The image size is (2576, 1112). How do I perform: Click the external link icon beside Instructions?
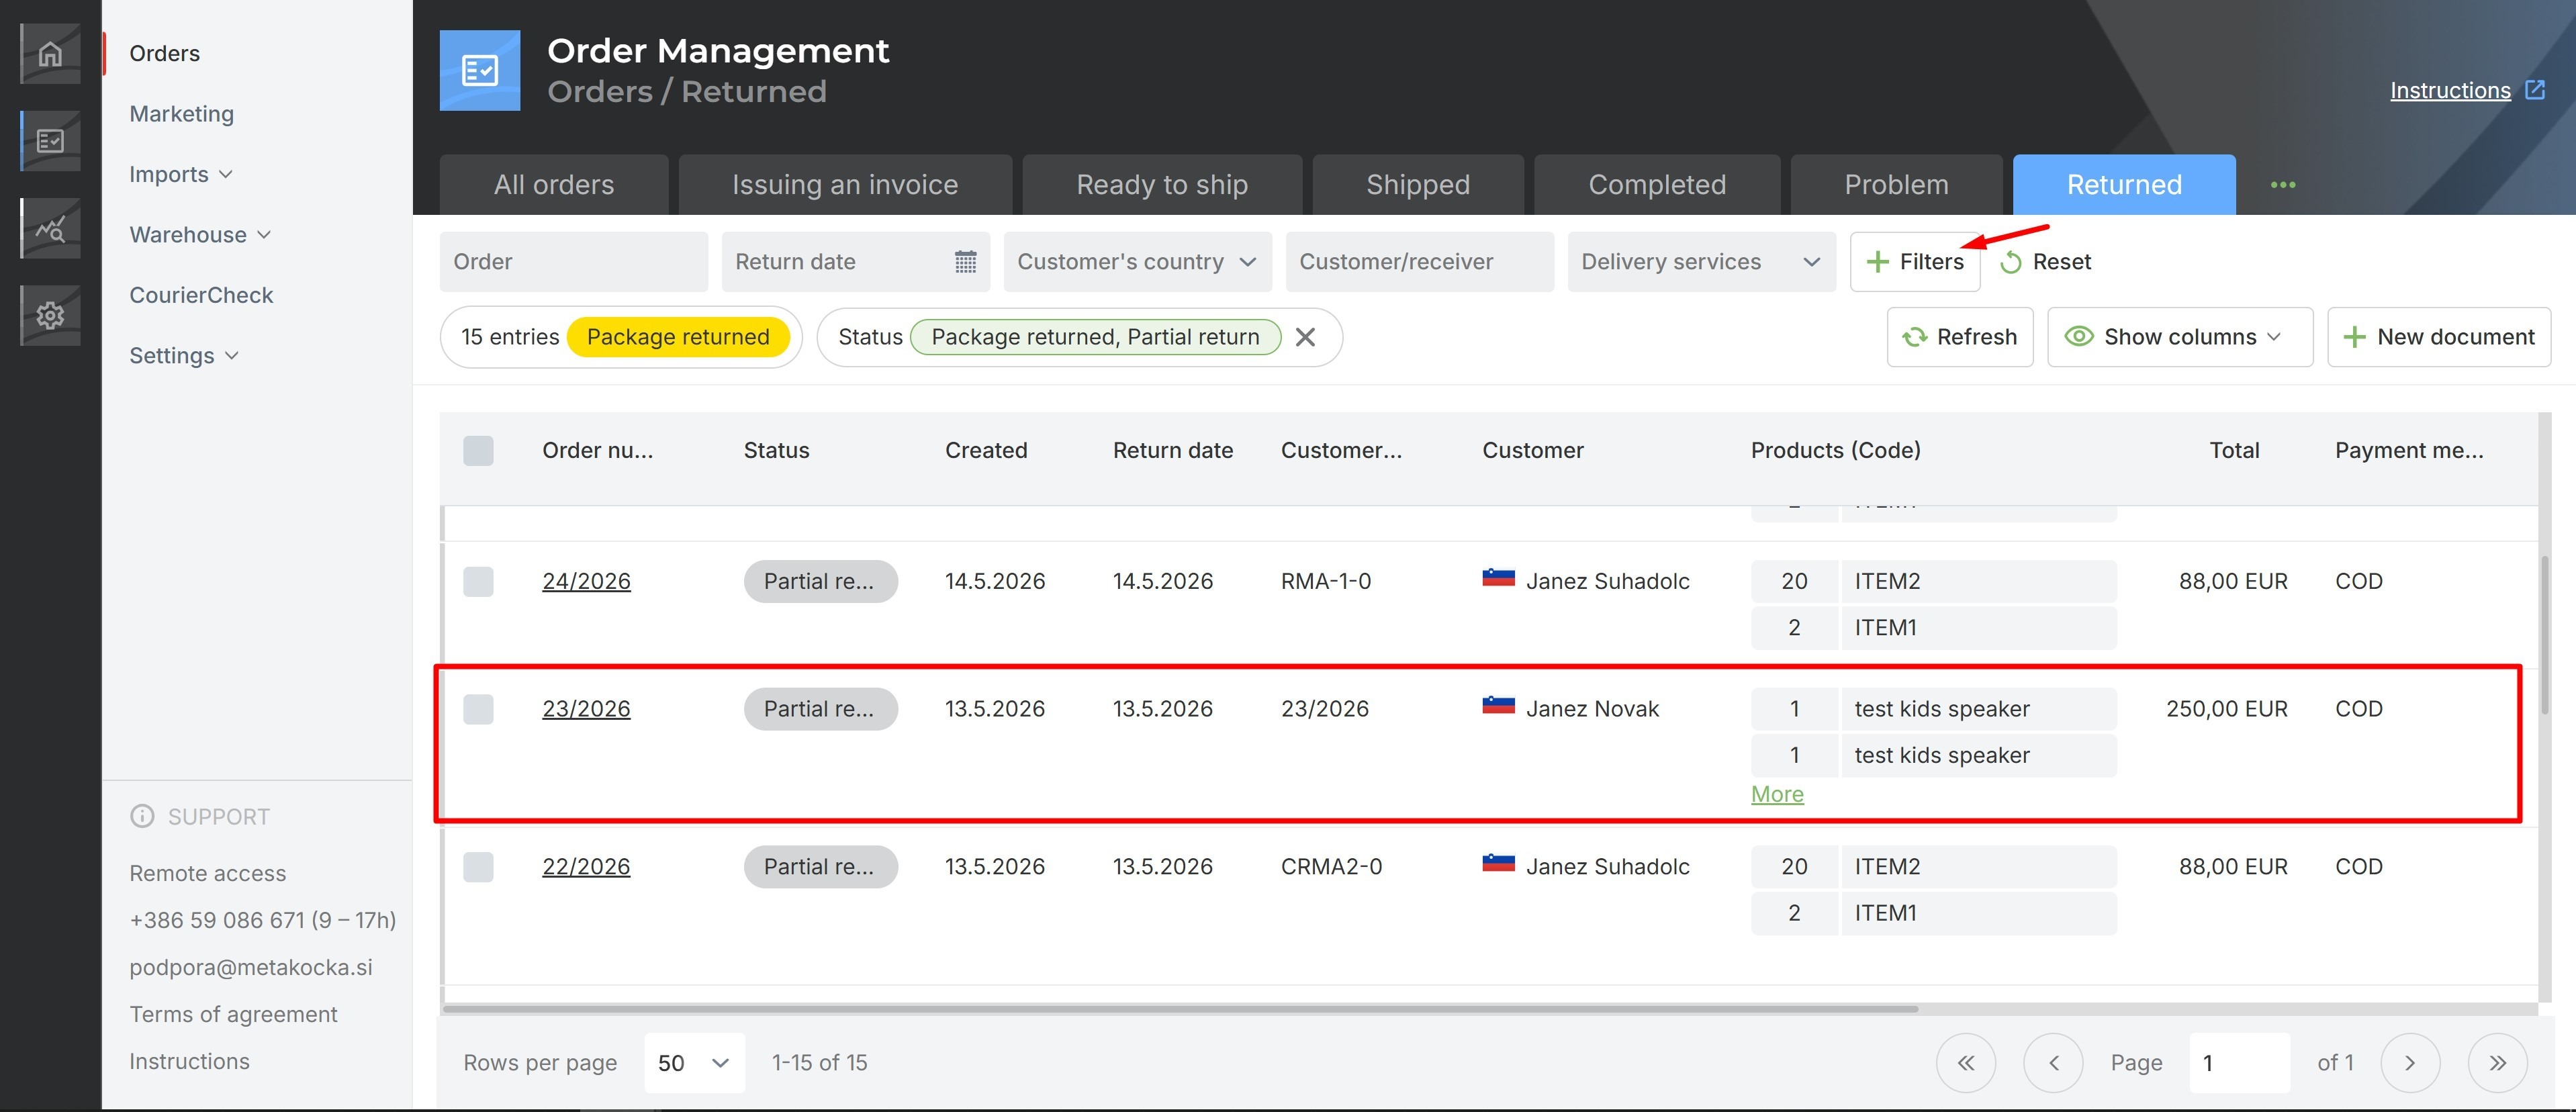[2535, 90]
